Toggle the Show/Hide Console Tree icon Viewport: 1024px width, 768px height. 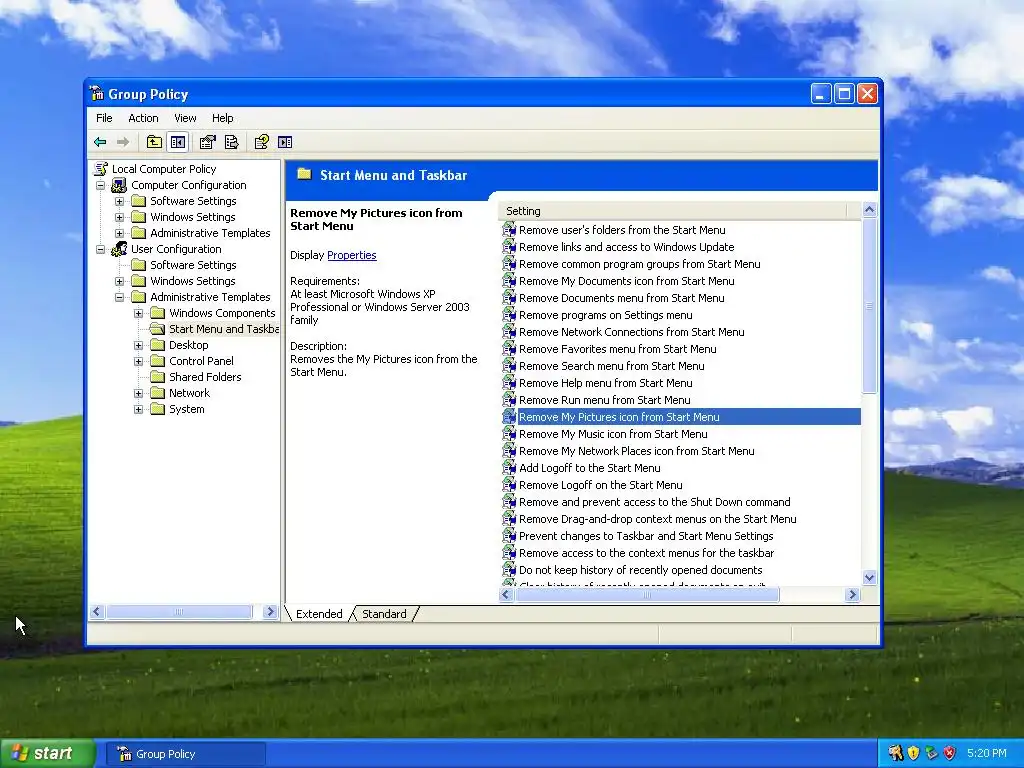pyautogui.click(x=178, y=142)
